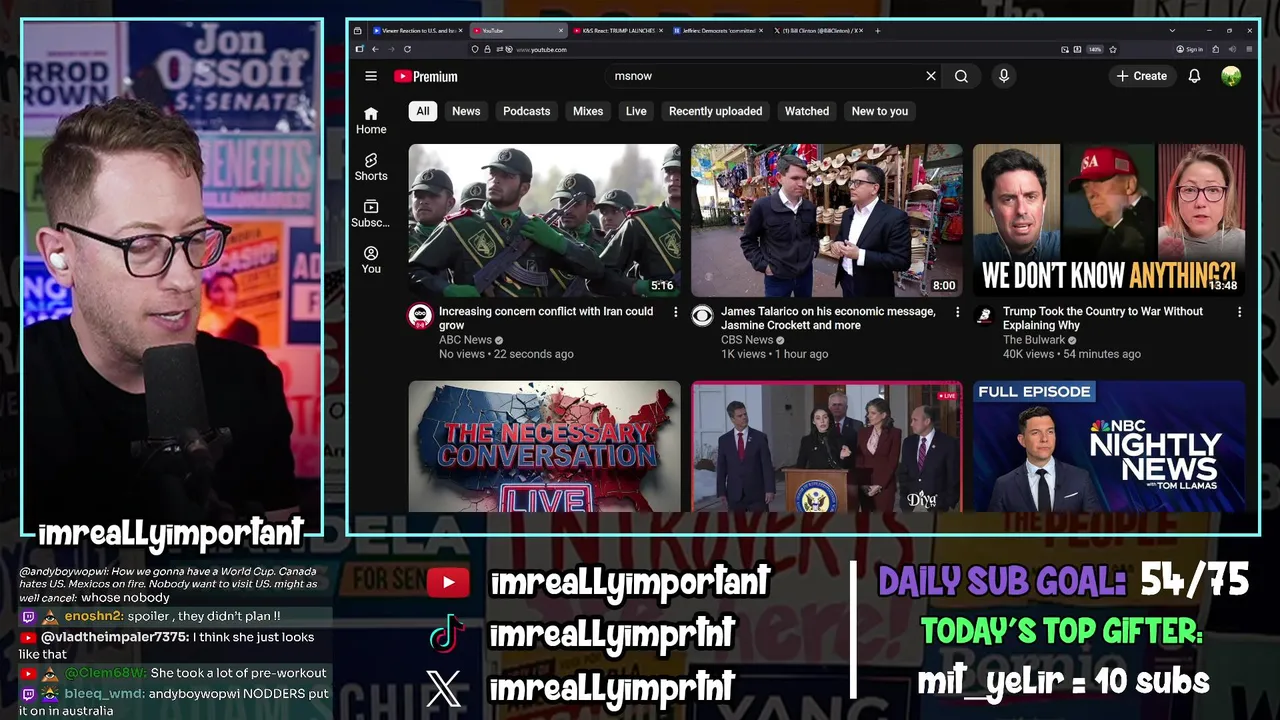Viewport: 1280px width, 720px height.
Task: Open the NBC Nightly News thumbnail
Action: 1109,446
